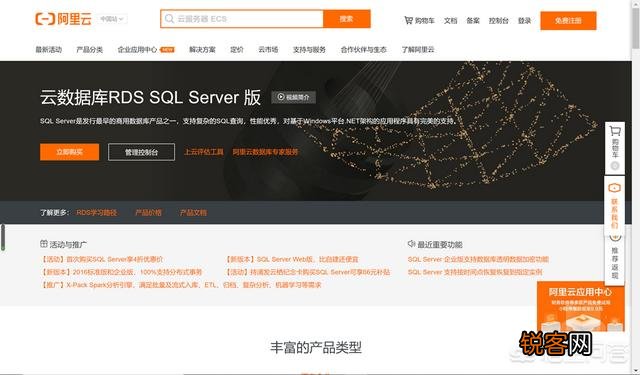This screenshot has width=640, height=375.
Task: Open the SQL Server Web版 news link
Action: pyautogui.click(x=292, y=259)
